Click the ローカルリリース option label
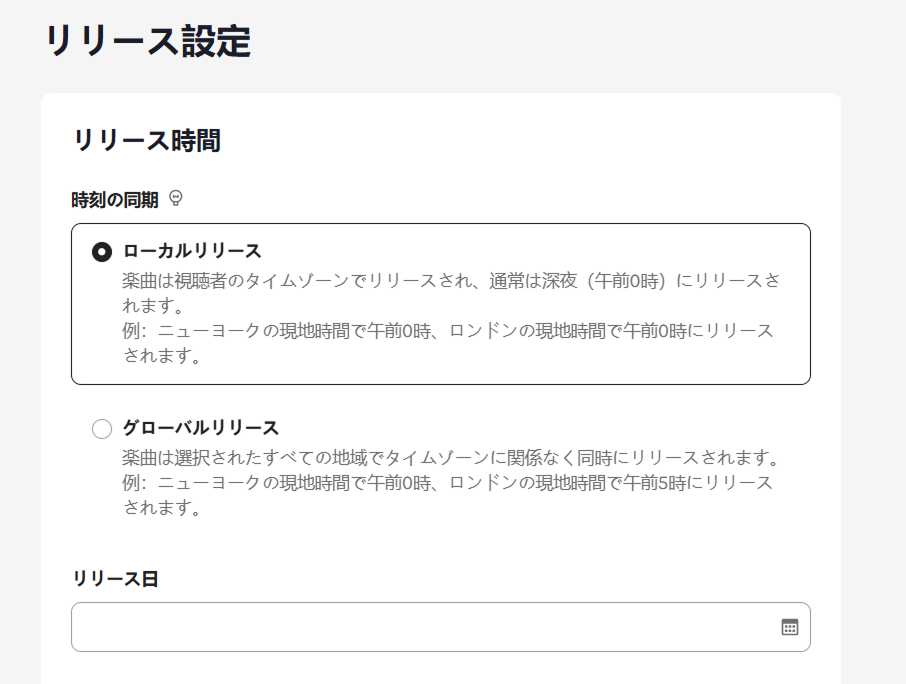906x684 pixels. (192, 251)
